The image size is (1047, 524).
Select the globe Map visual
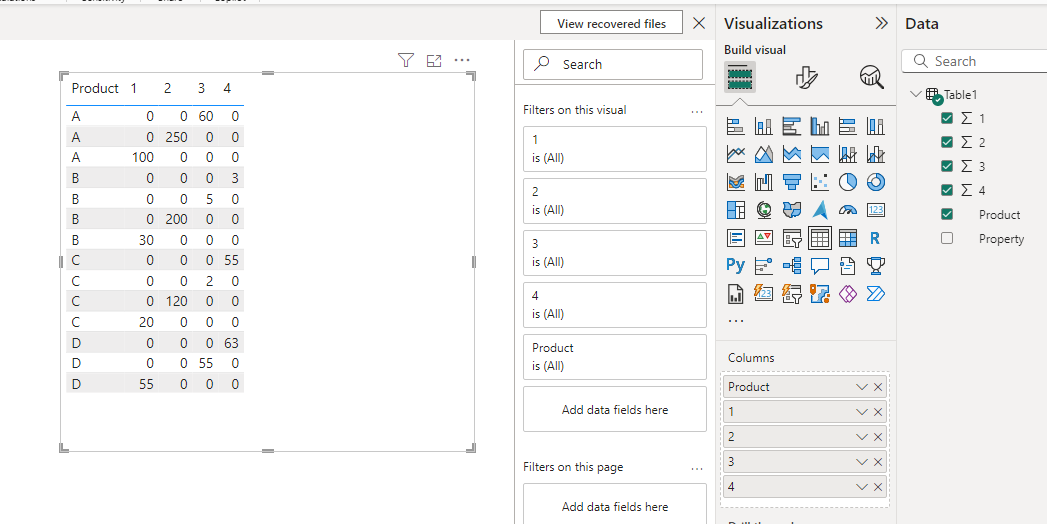pyautogui.click(x=764, y=210)
